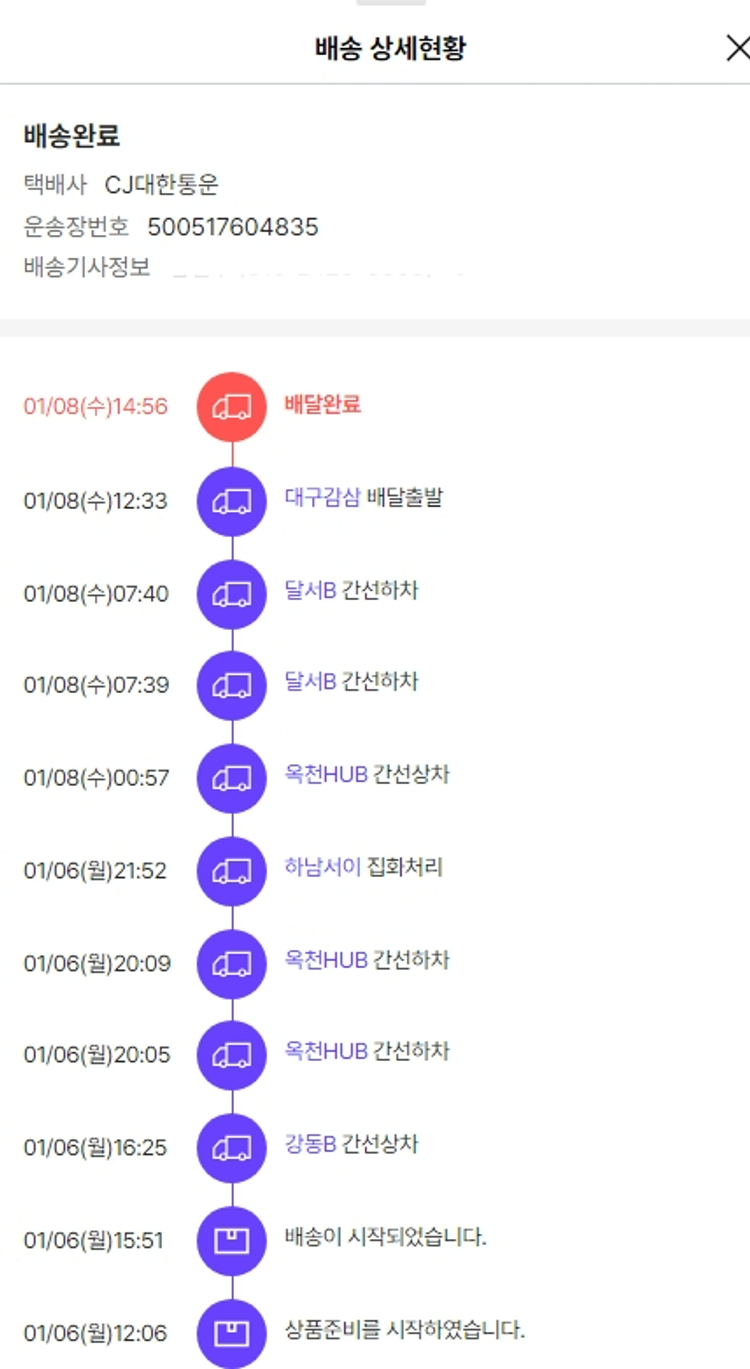Click truck icon beside 하남서이 집화처리
Image resolution: width=750 pixels, height=1369 pixels.
232,870
